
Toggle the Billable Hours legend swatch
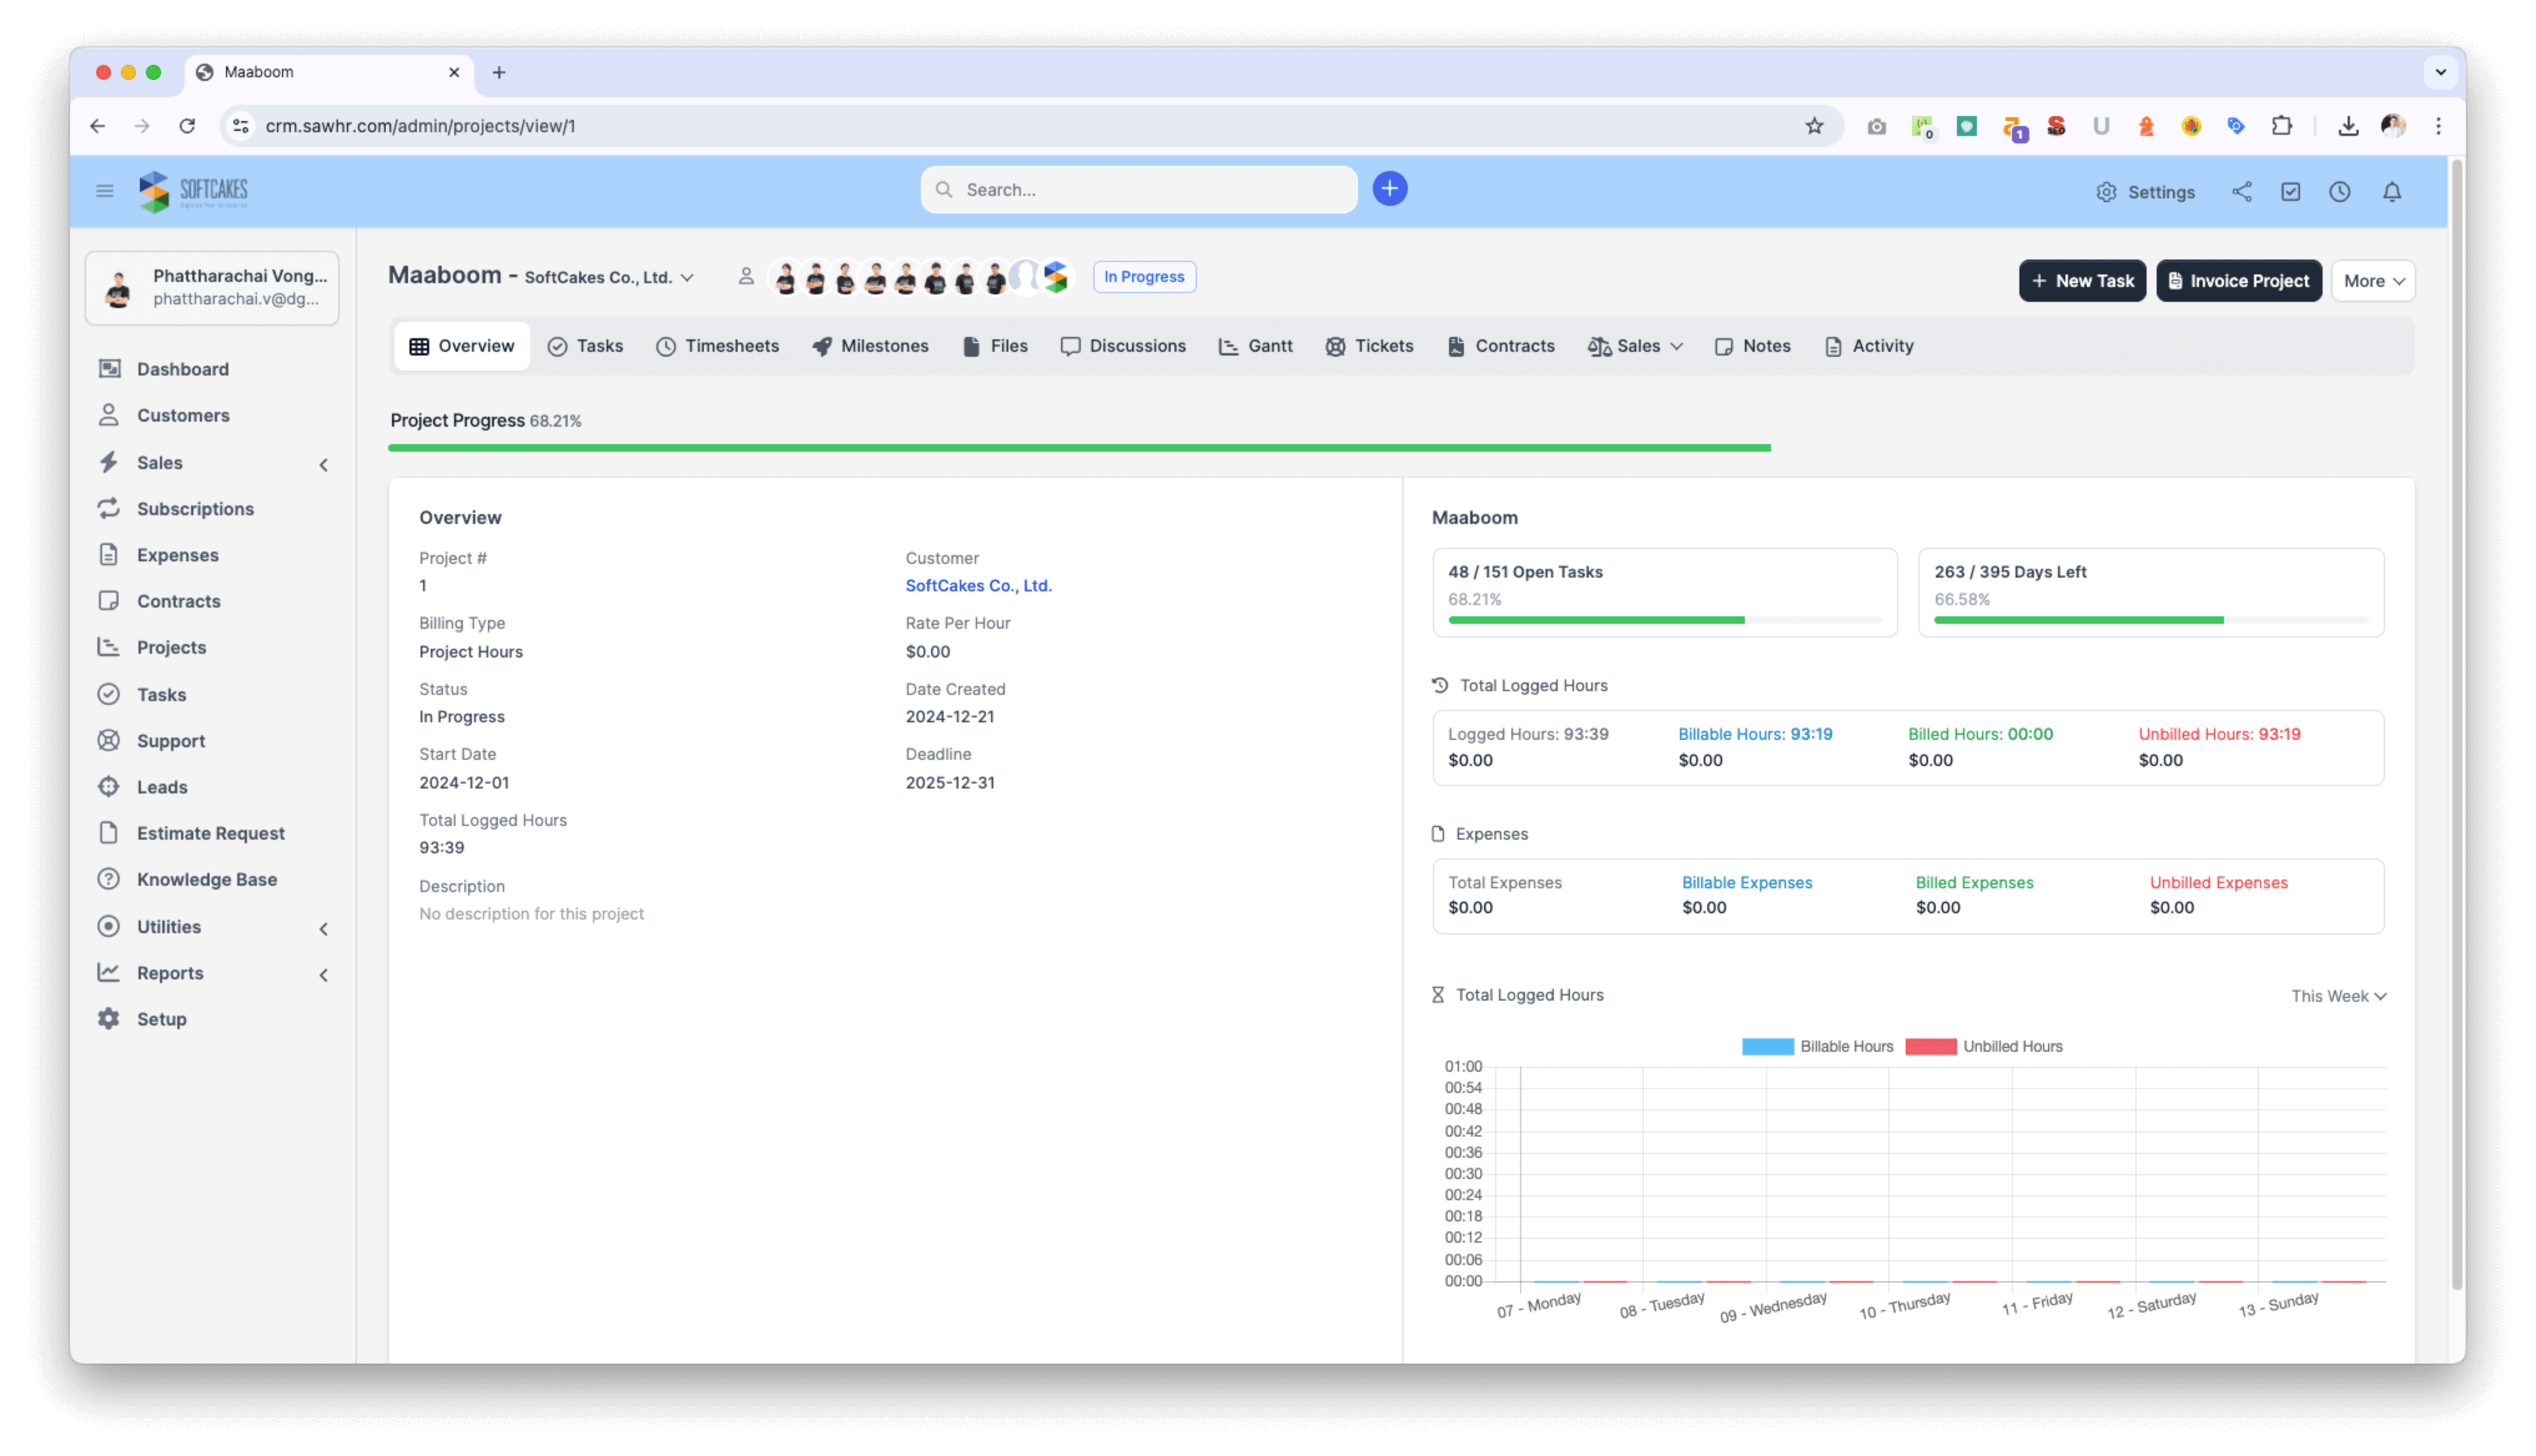click(1767, 1047)
